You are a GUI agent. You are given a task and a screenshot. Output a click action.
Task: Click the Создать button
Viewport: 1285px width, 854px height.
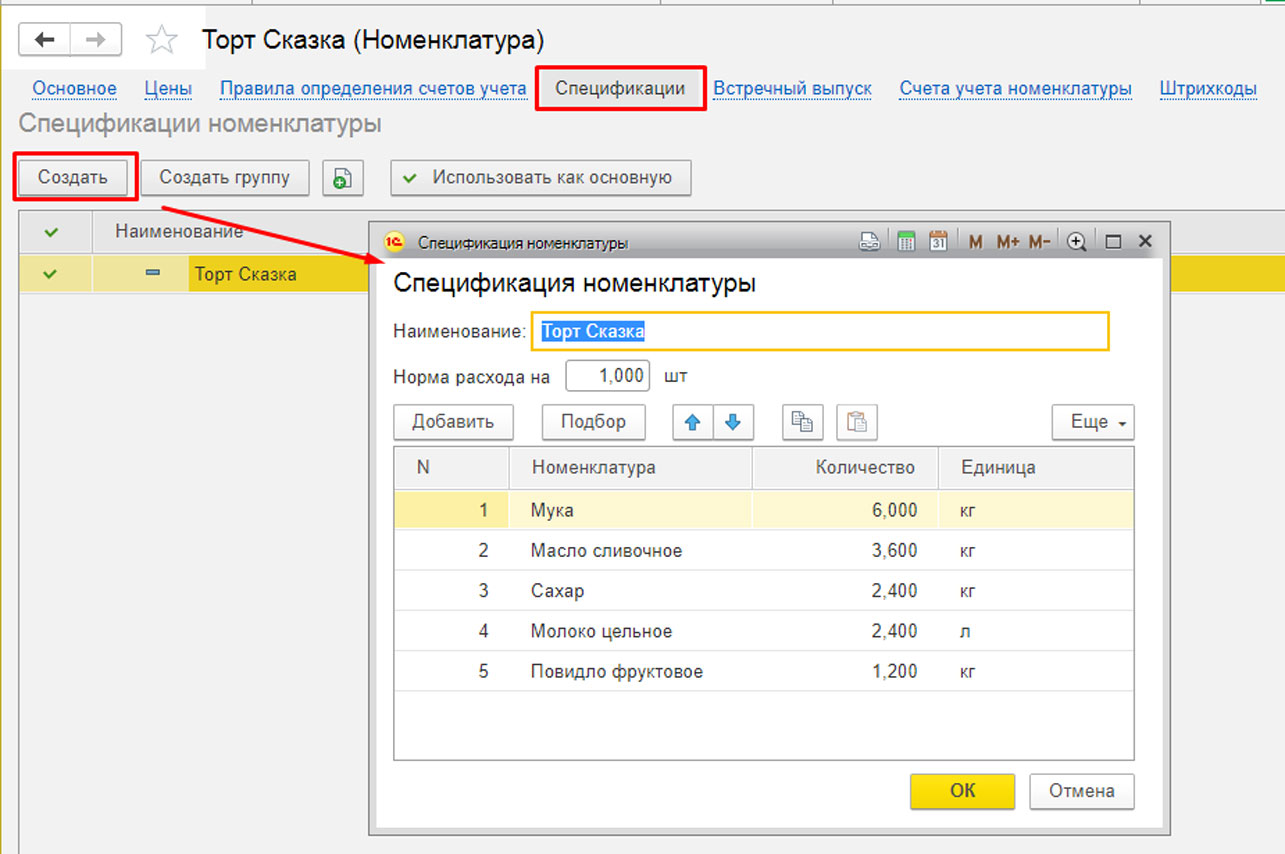(73, 178)
